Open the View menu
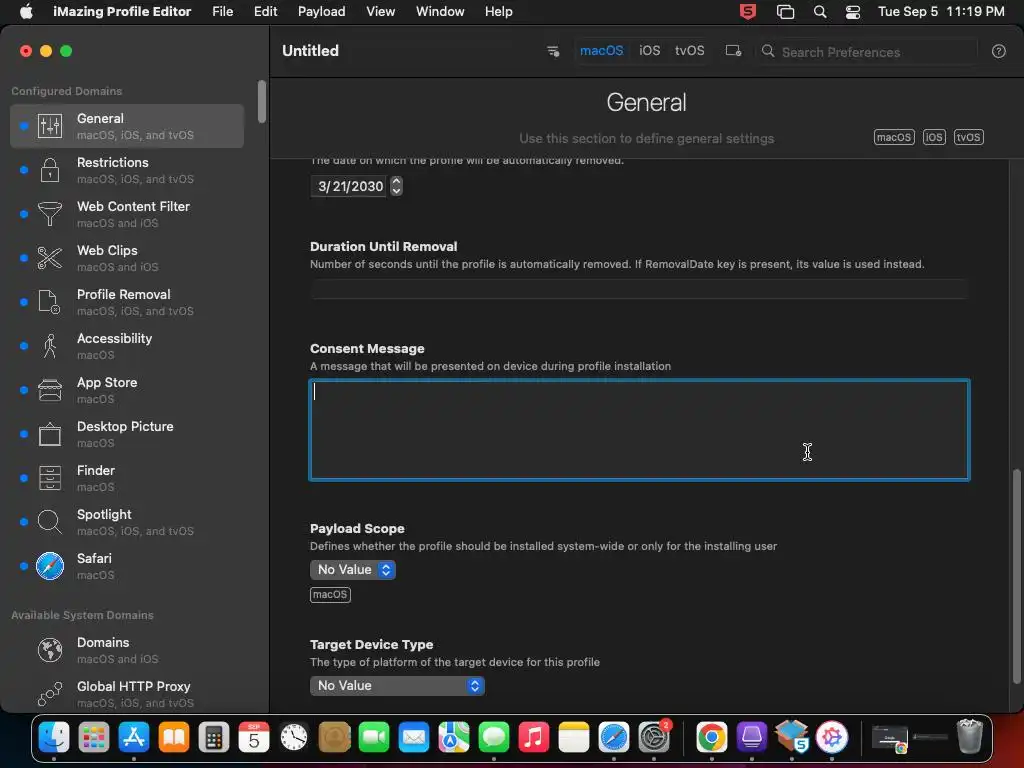This screenshot has height=768, width=1024. tap(380, 12)
